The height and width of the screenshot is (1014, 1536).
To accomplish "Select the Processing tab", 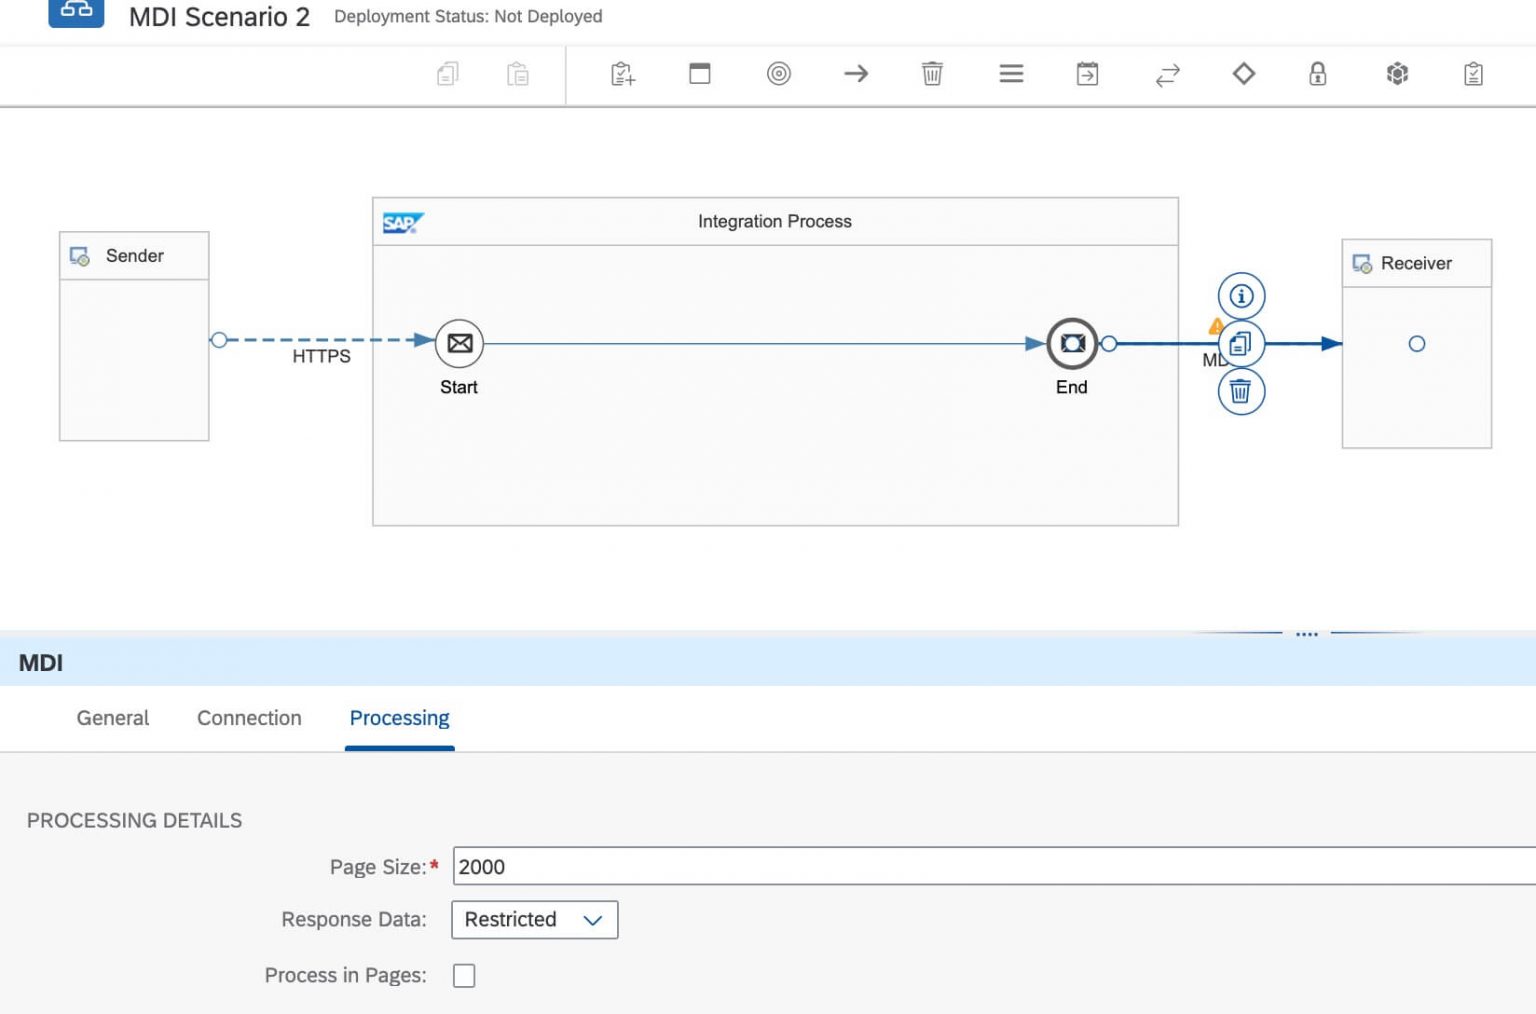I will (399, 718).
